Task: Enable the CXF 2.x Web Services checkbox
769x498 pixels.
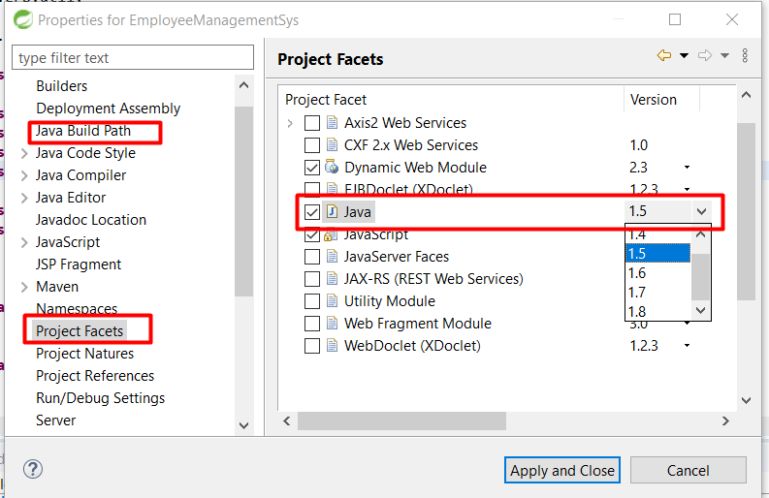Action: point(312,145)
